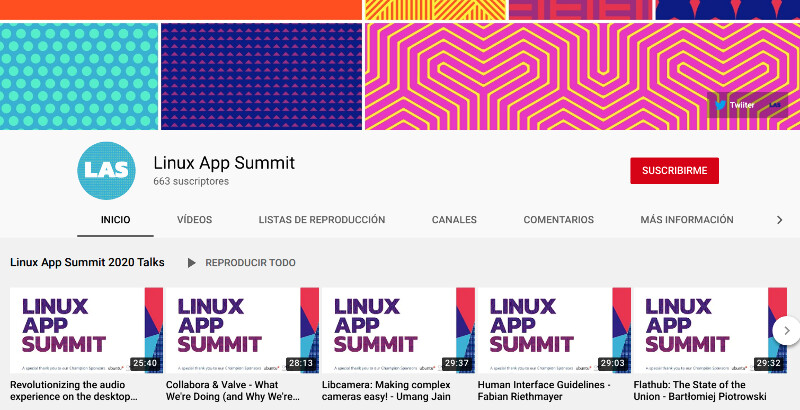Open the Listas de reproducción tab
Image resolution: width=800 pixels, height=410 pixels.
(x=321, y=220)
